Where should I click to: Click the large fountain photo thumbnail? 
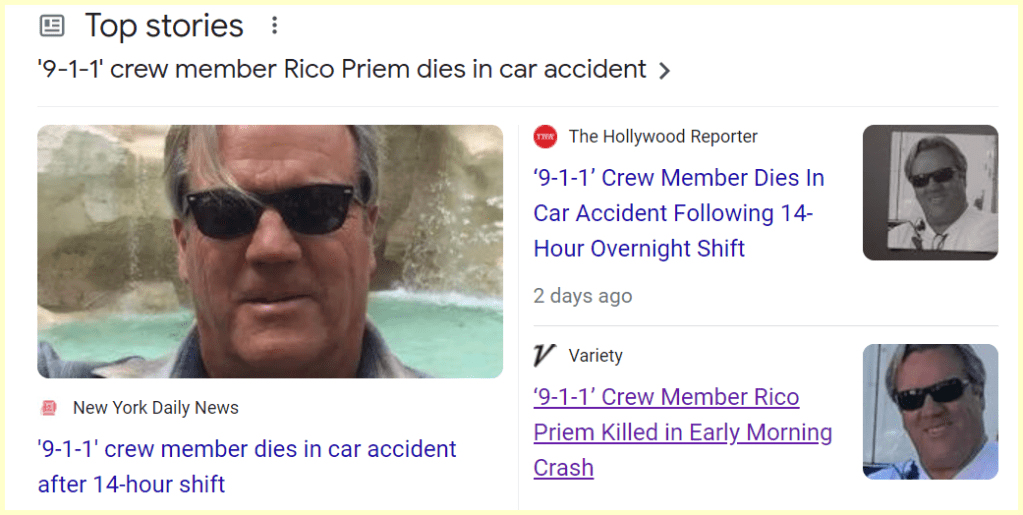(x=270, y=251)
